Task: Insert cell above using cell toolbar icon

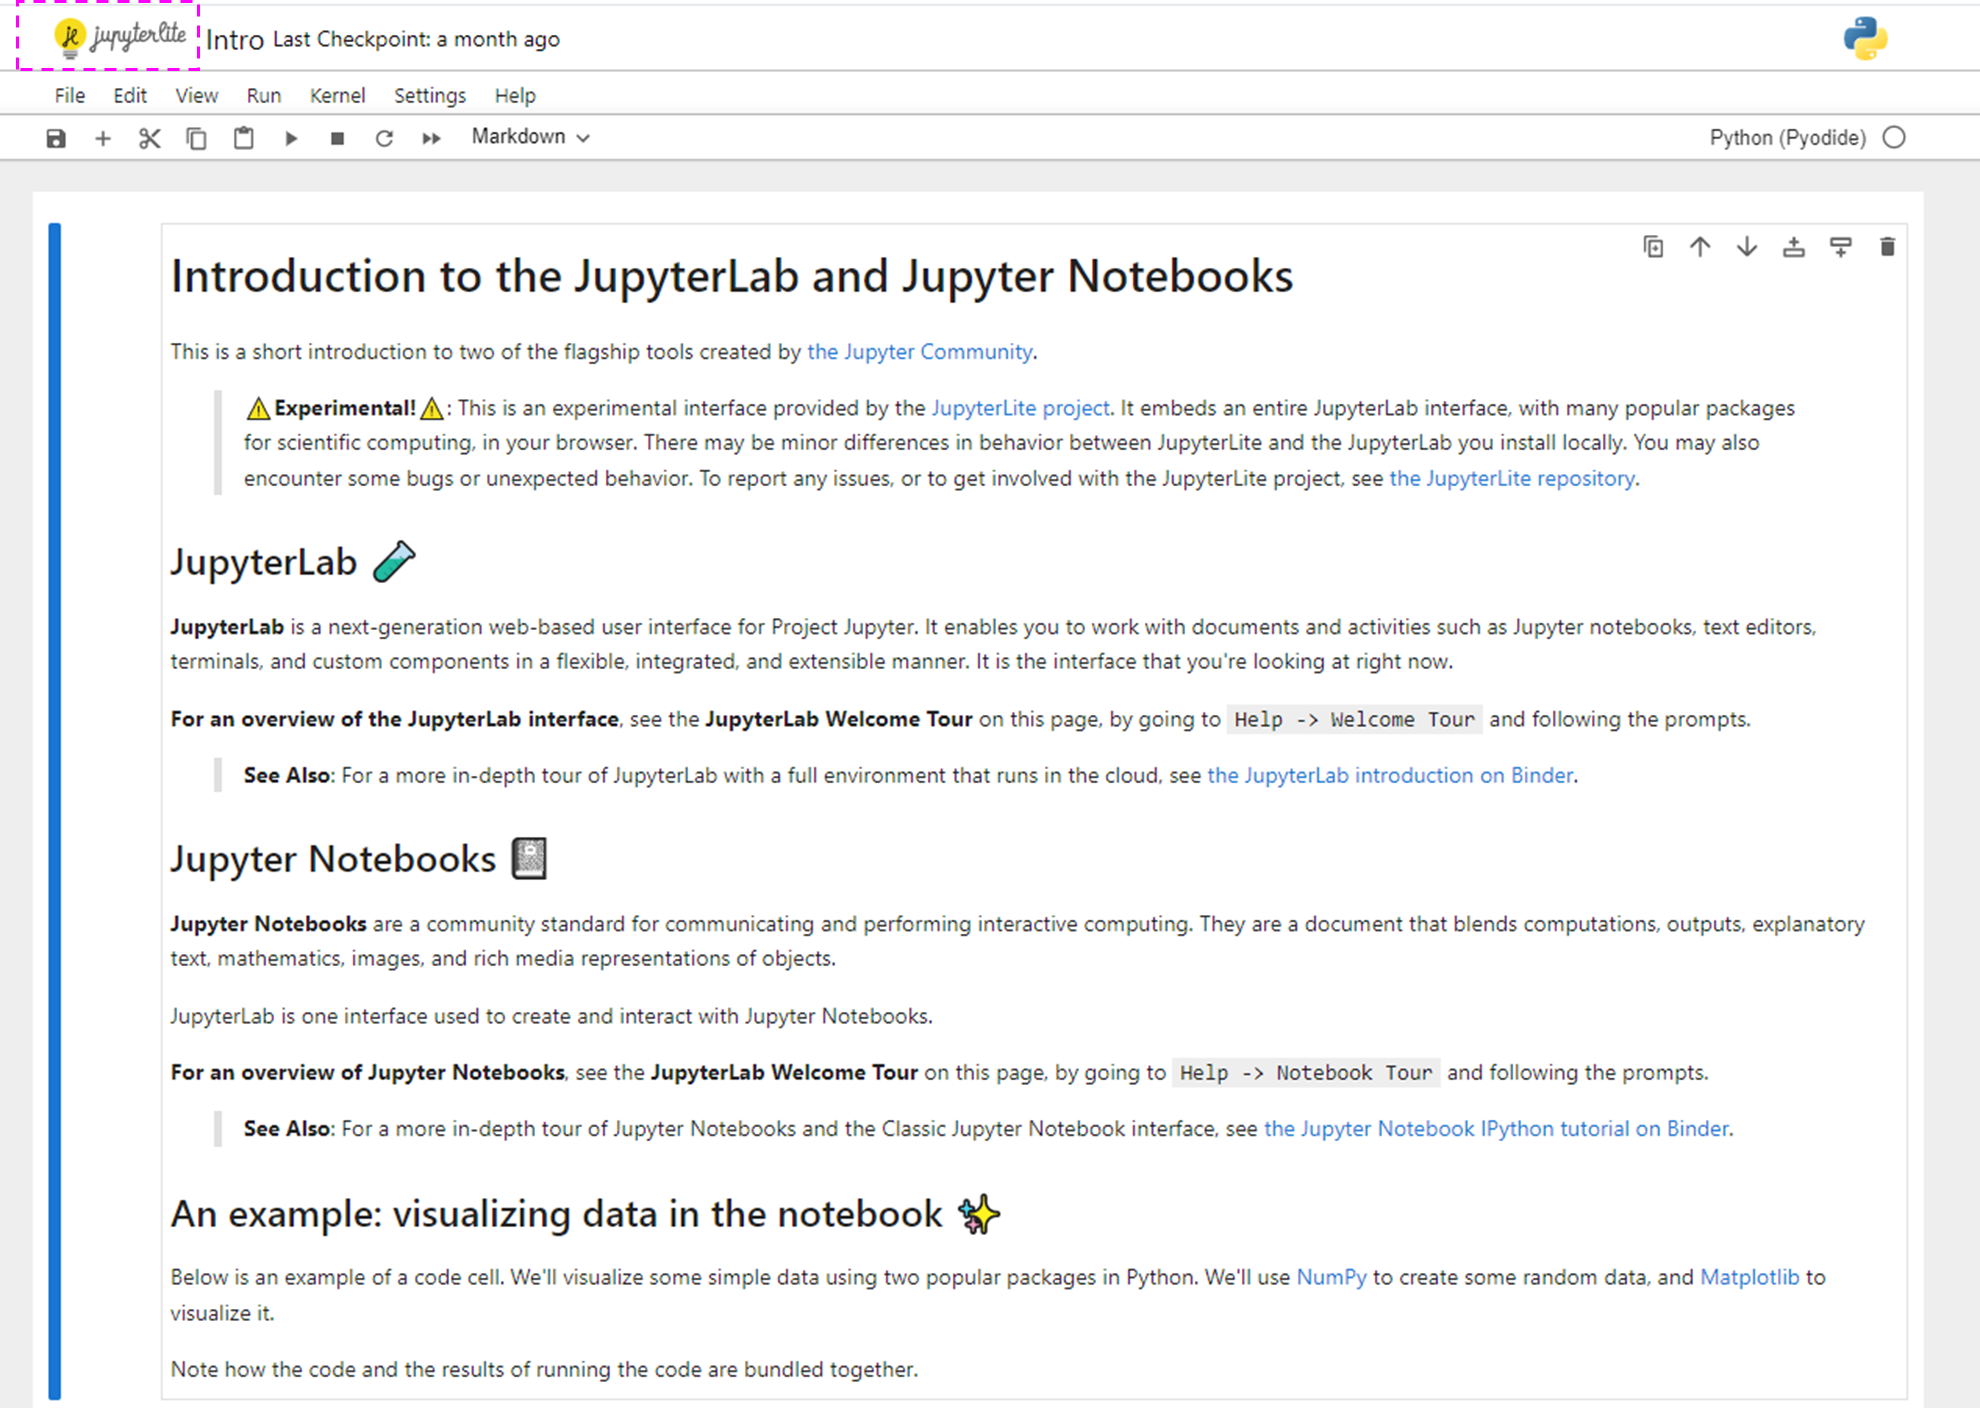Action: pyautogui.click(x=1794, y=247)
